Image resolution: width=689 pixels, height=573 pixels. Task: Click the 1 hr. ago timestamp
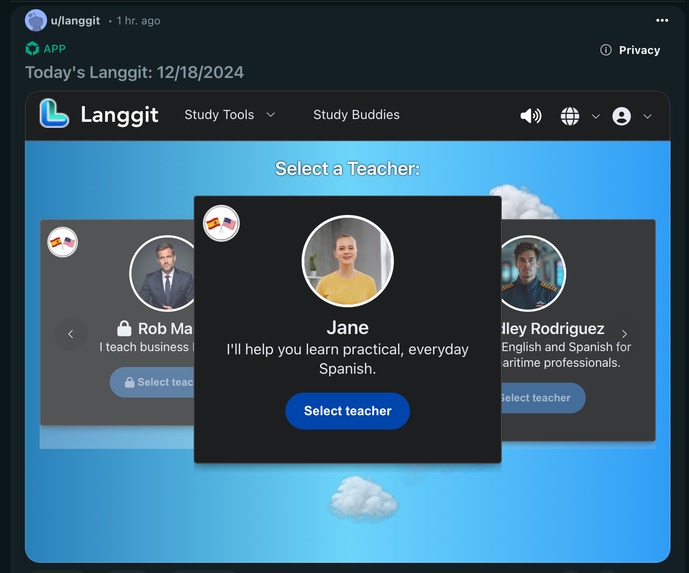[138, 21]
